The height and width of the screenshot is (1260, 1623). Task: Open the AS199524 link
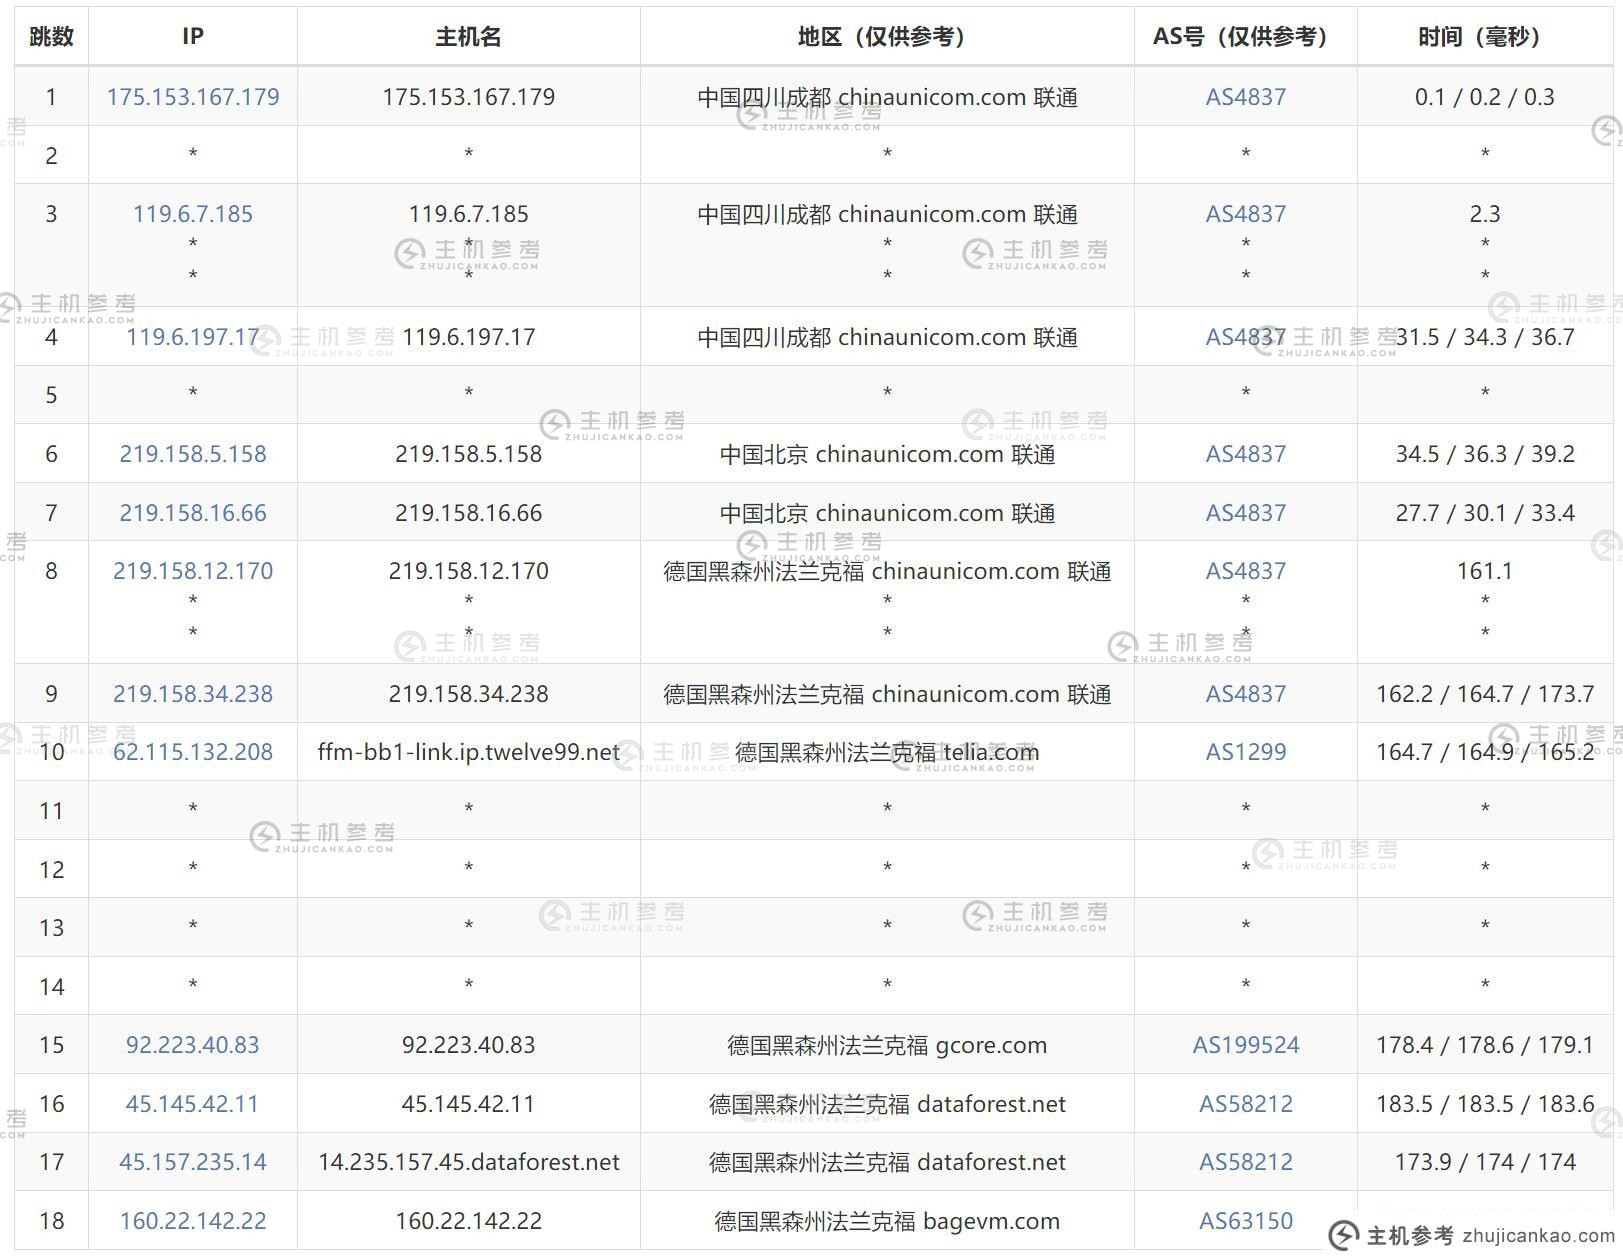coord(1246,1045)
